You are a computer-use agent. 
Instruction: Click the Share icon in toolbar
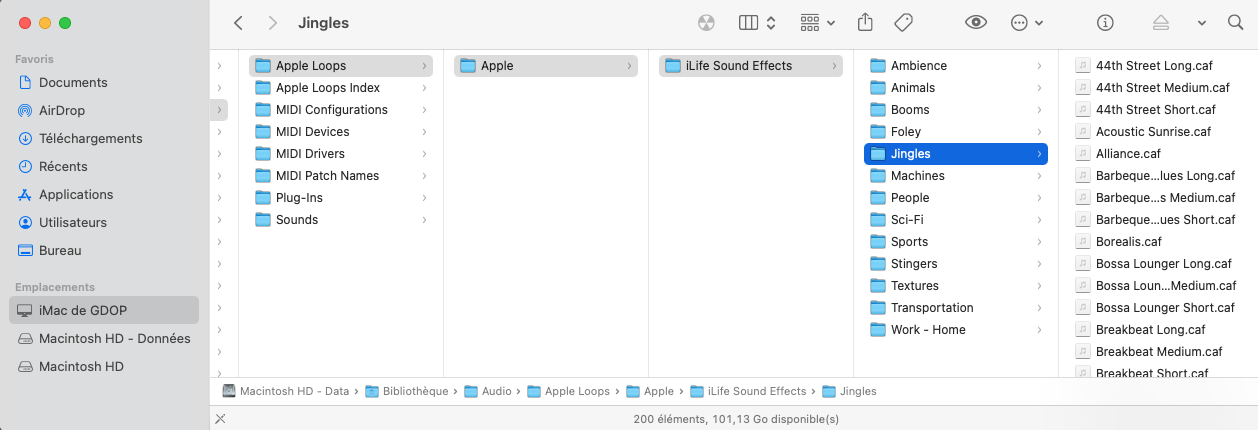click(866, 22)
